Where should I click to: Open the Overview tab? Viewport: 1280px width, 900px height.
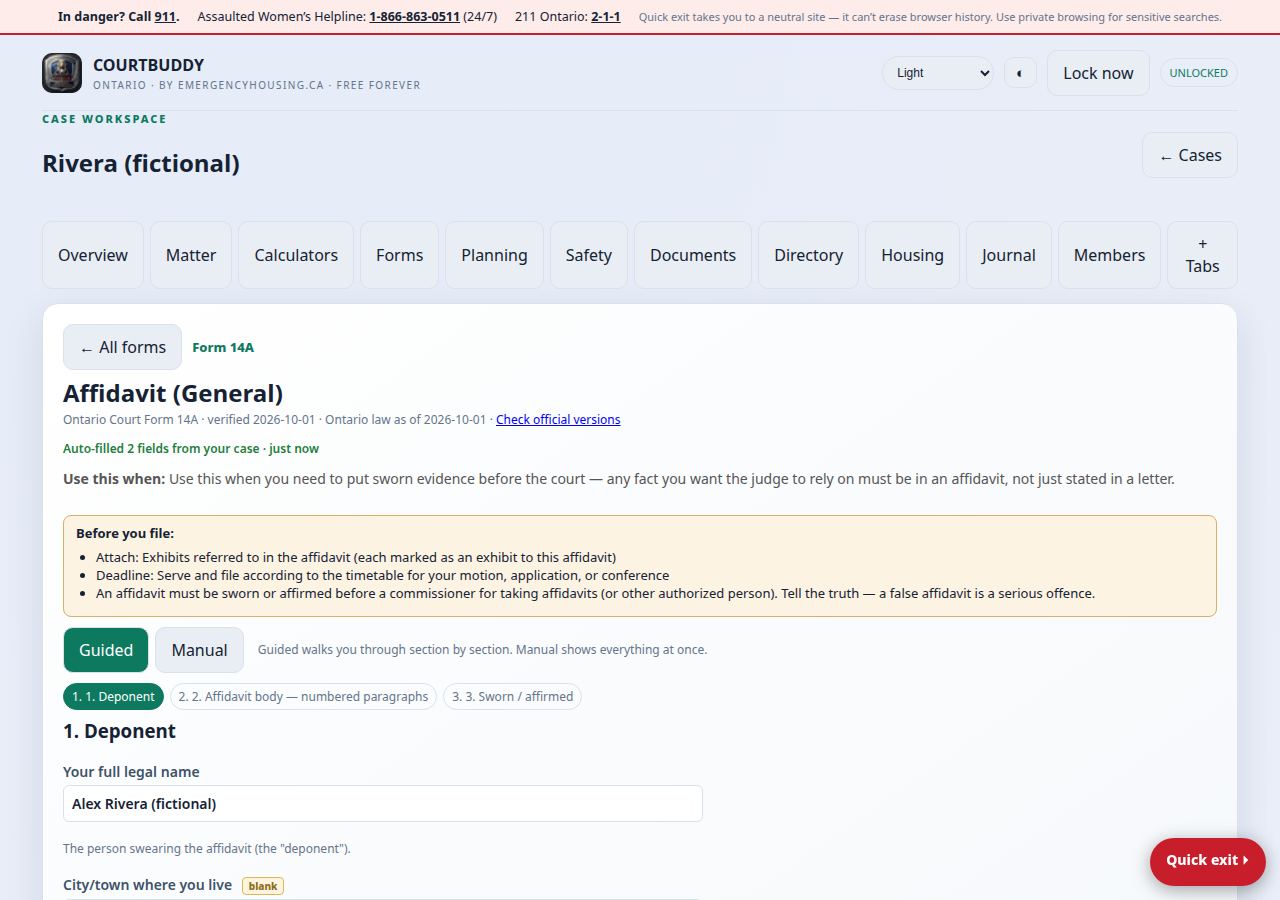(x=93, y=255)
